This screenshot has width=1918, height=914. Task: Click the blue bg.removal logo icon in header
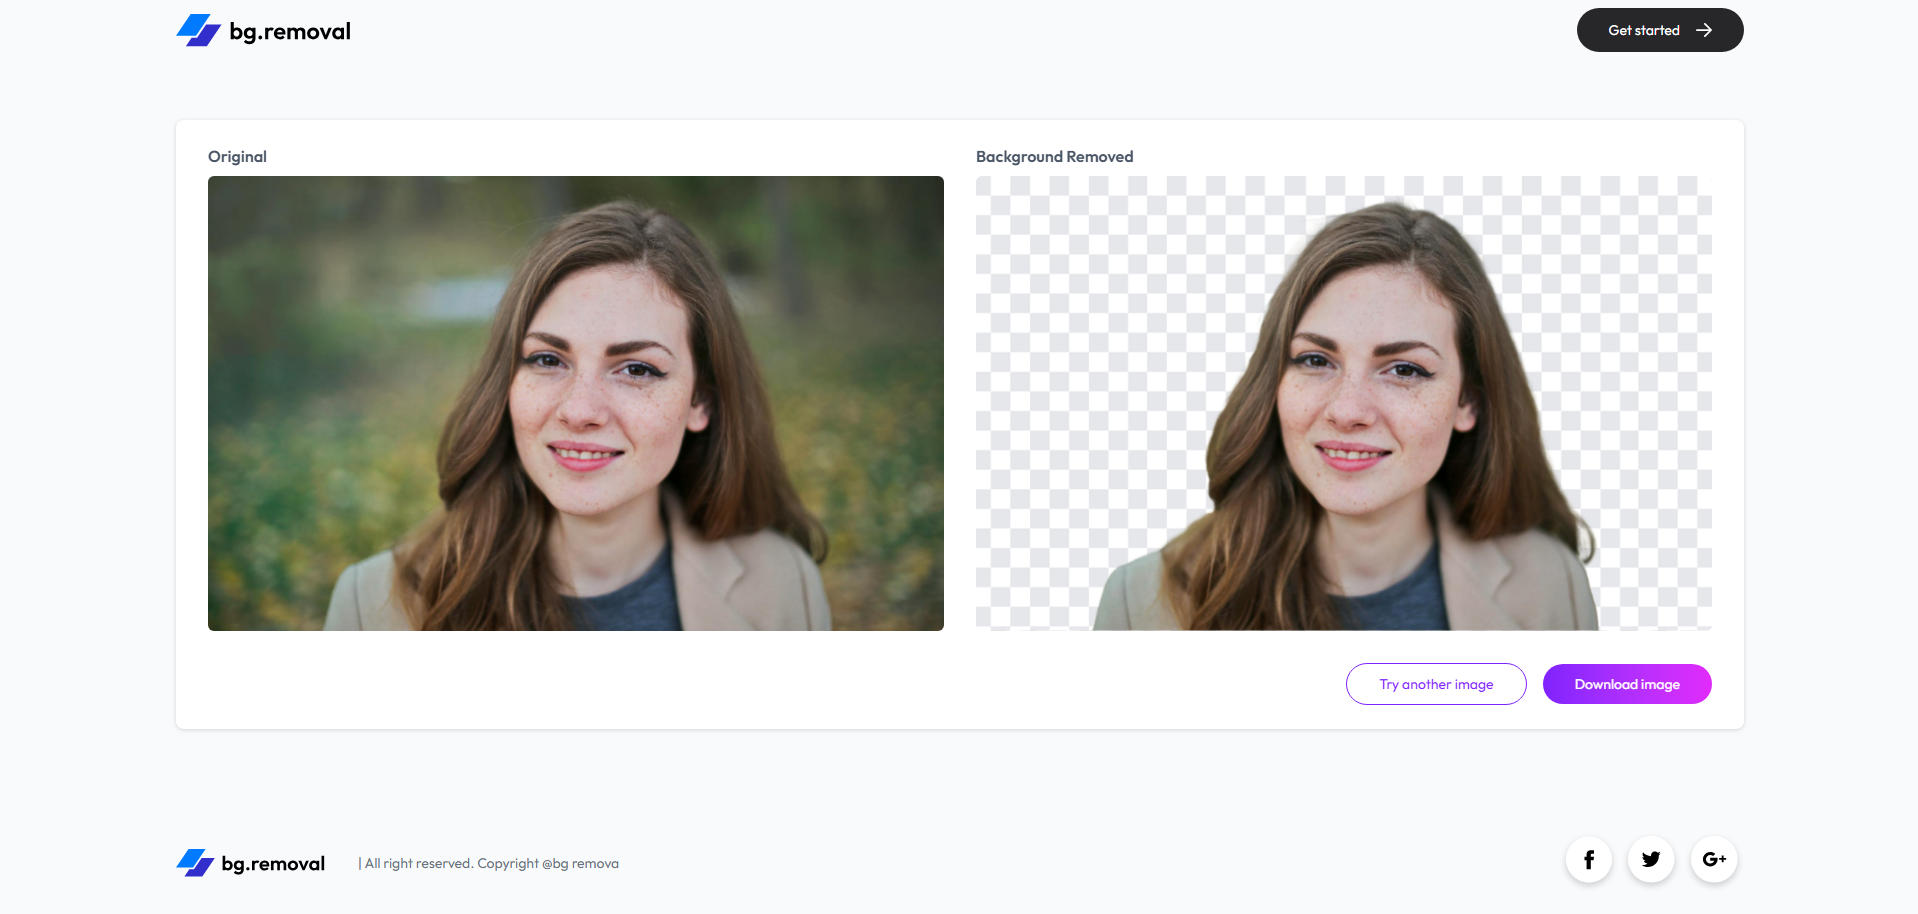(x=198, y=31)
